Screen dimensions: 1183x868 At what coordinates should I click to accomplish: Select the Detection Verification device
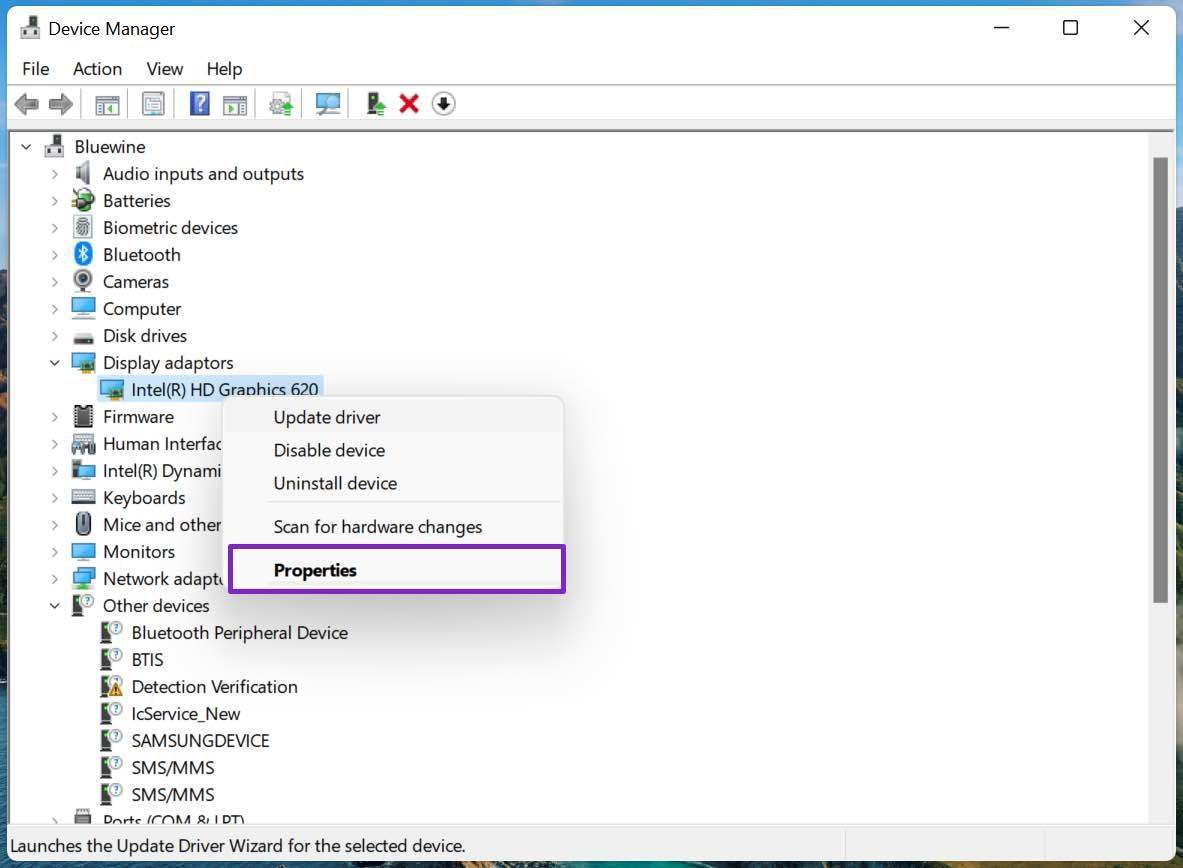214,687
